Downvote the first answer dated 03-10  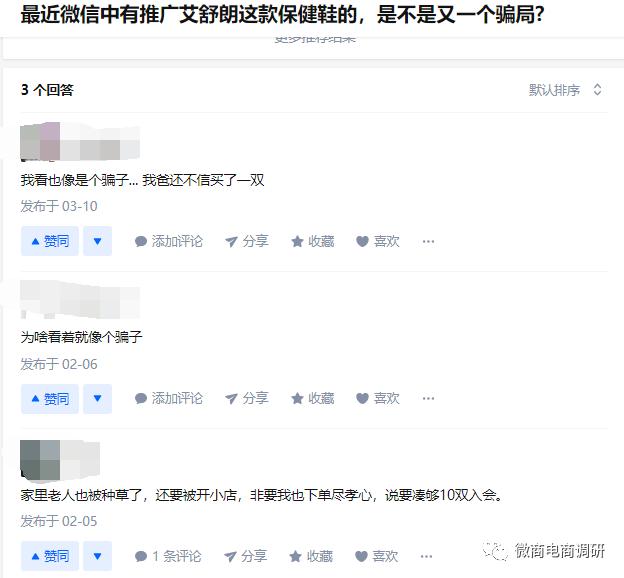coord(98,241)
